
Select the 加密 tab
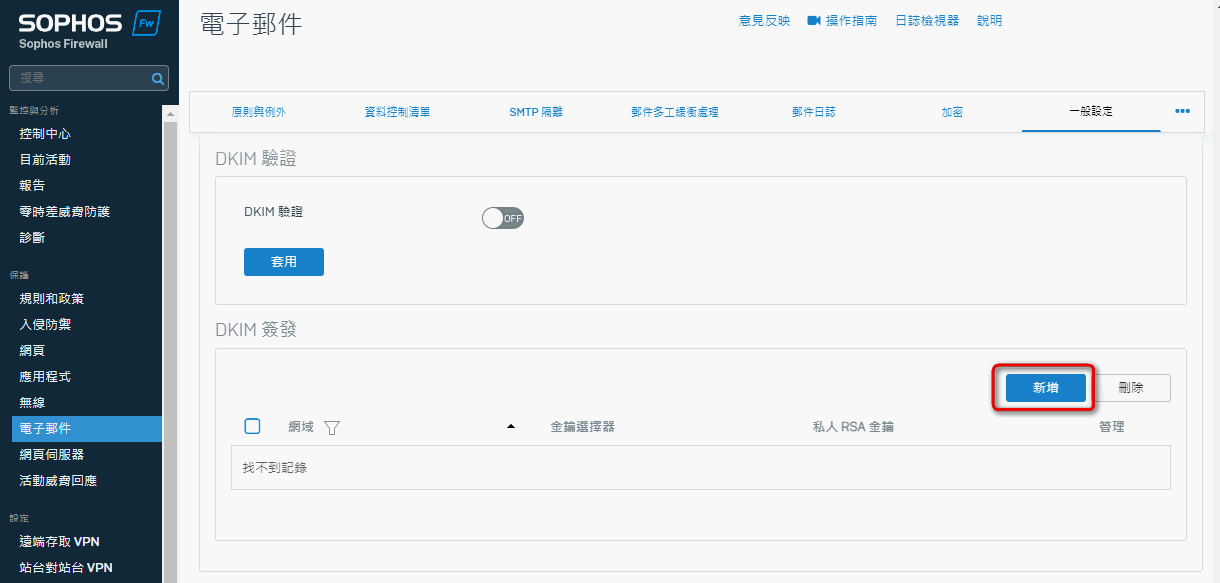tap(952, 112)
